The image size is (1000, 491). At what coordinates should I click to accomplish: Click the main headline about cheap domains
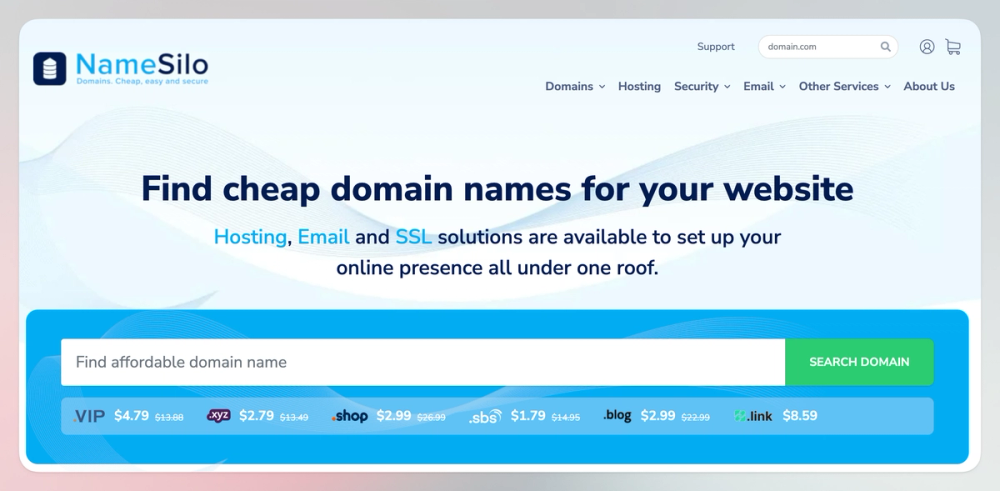(497, 189)
